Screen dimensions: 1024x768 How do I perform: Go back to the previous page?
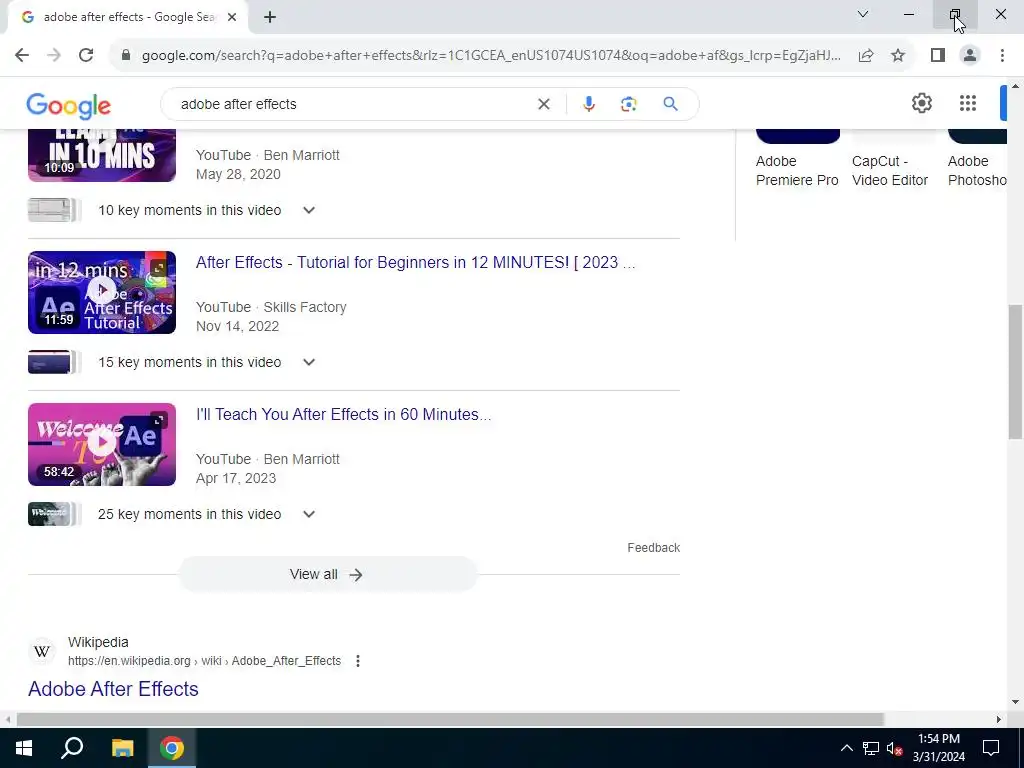tap(22, 56)
